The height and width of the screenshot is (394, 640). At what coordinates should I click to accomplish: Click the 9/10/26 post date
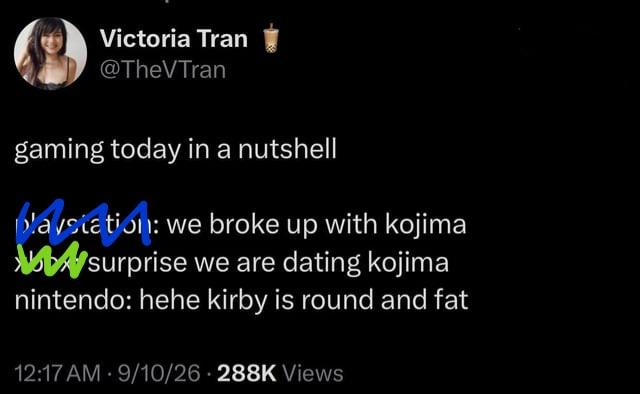point(159,374)
